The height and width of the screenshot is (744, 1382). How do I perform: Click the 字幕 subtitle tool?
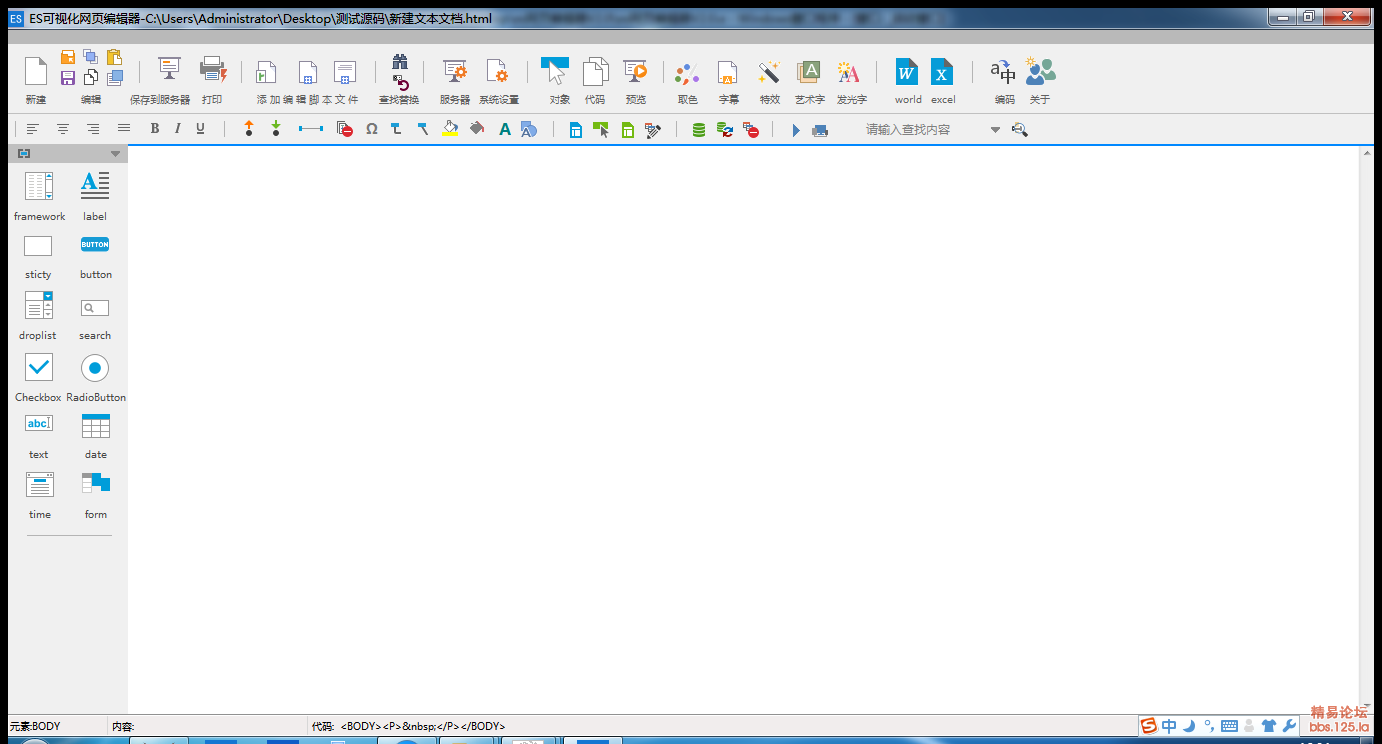(x=727, y=73)
